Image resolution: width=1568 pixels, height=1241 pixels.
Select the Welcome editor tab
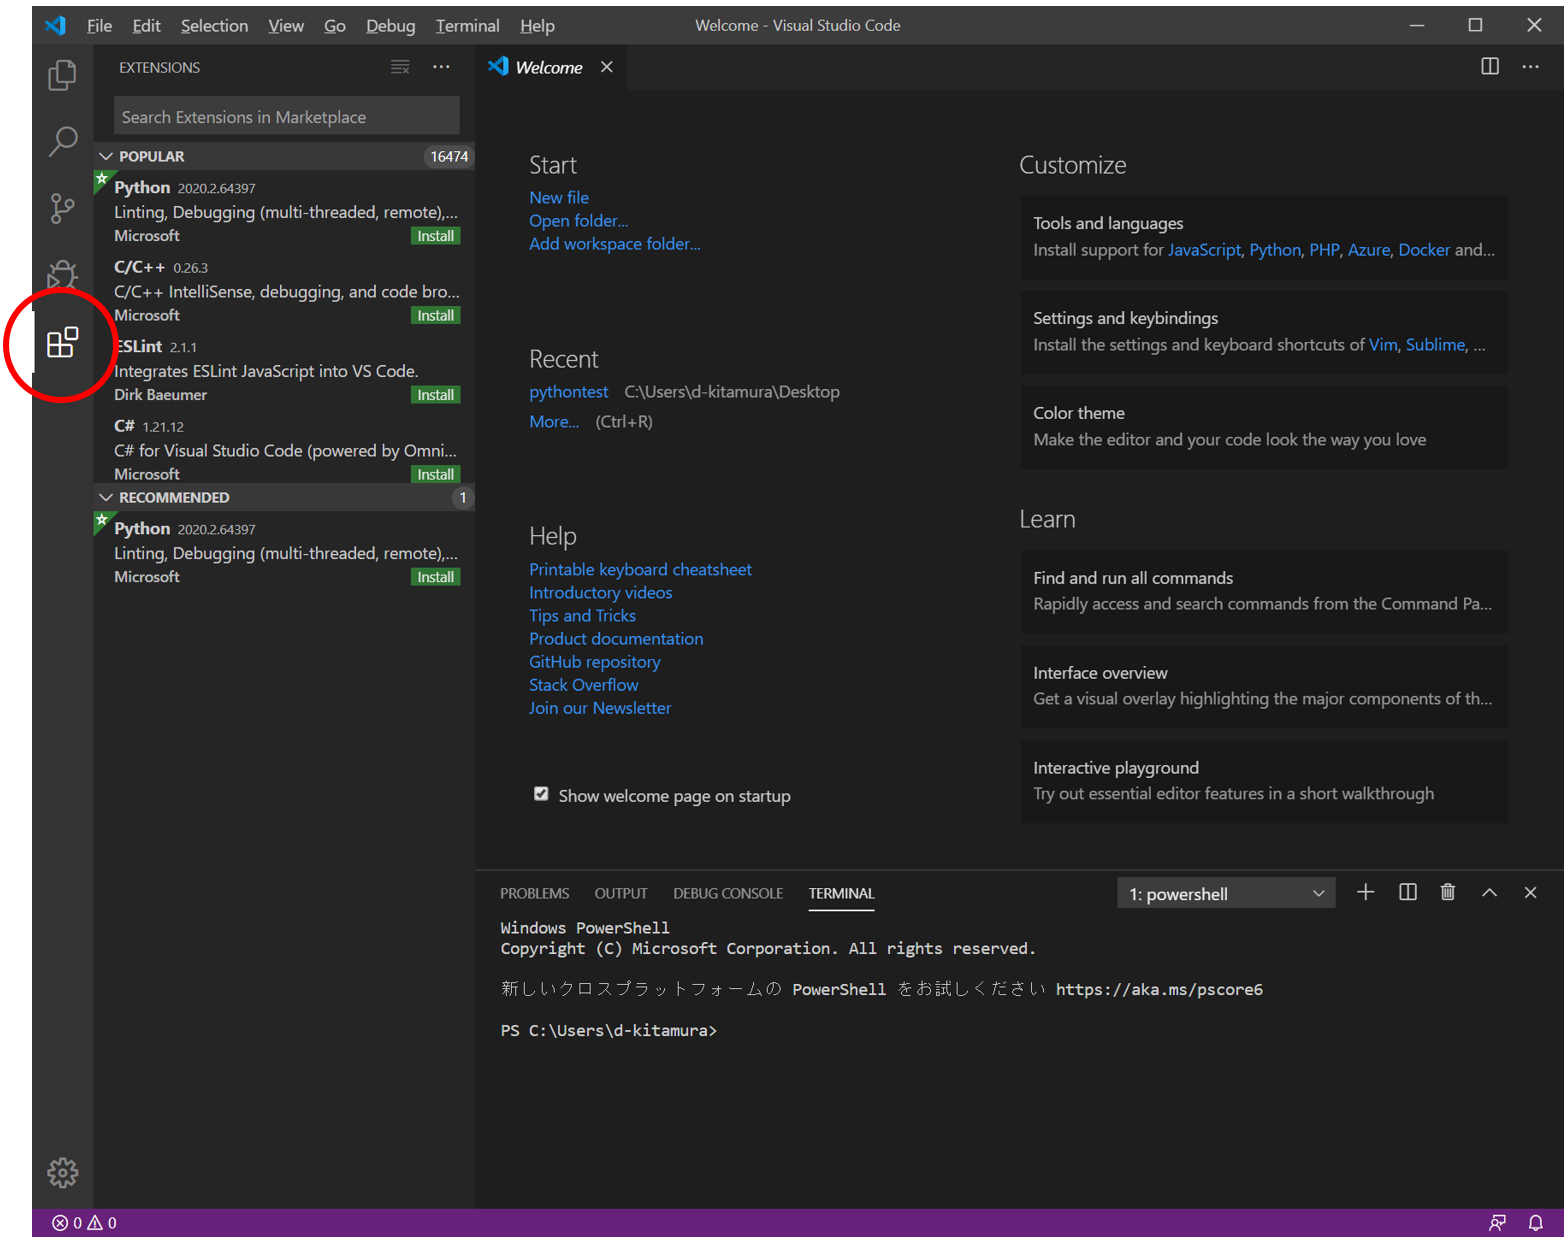[552, 67]
